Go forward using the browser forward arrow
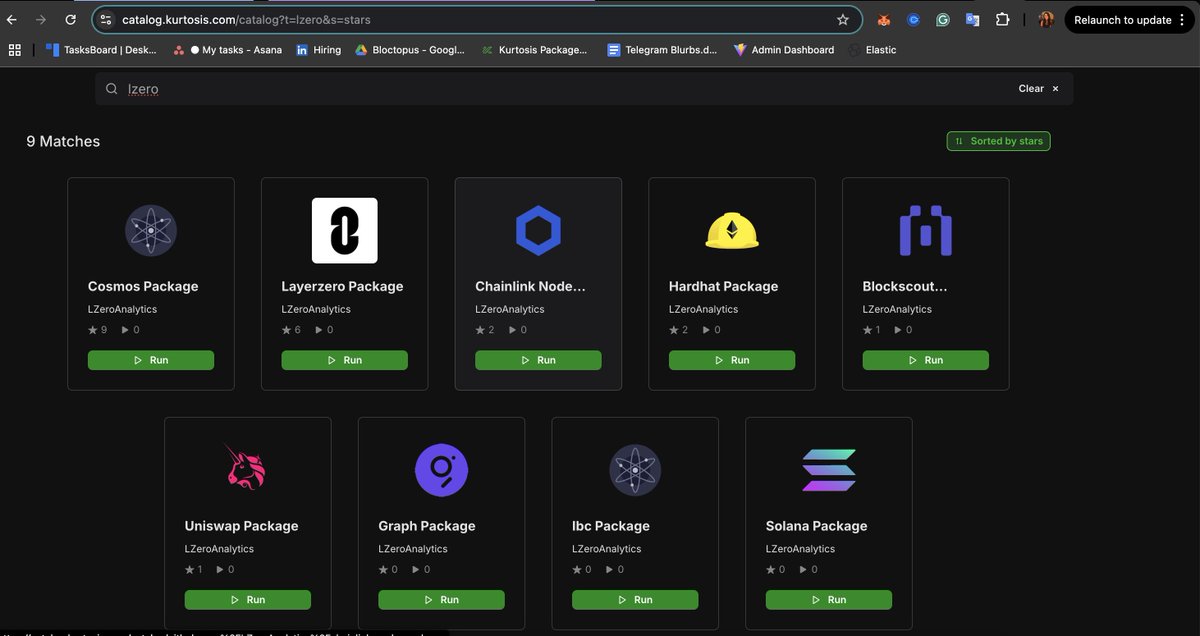The width and height of the screenshot is (1200, 636). tap(41, 19)
